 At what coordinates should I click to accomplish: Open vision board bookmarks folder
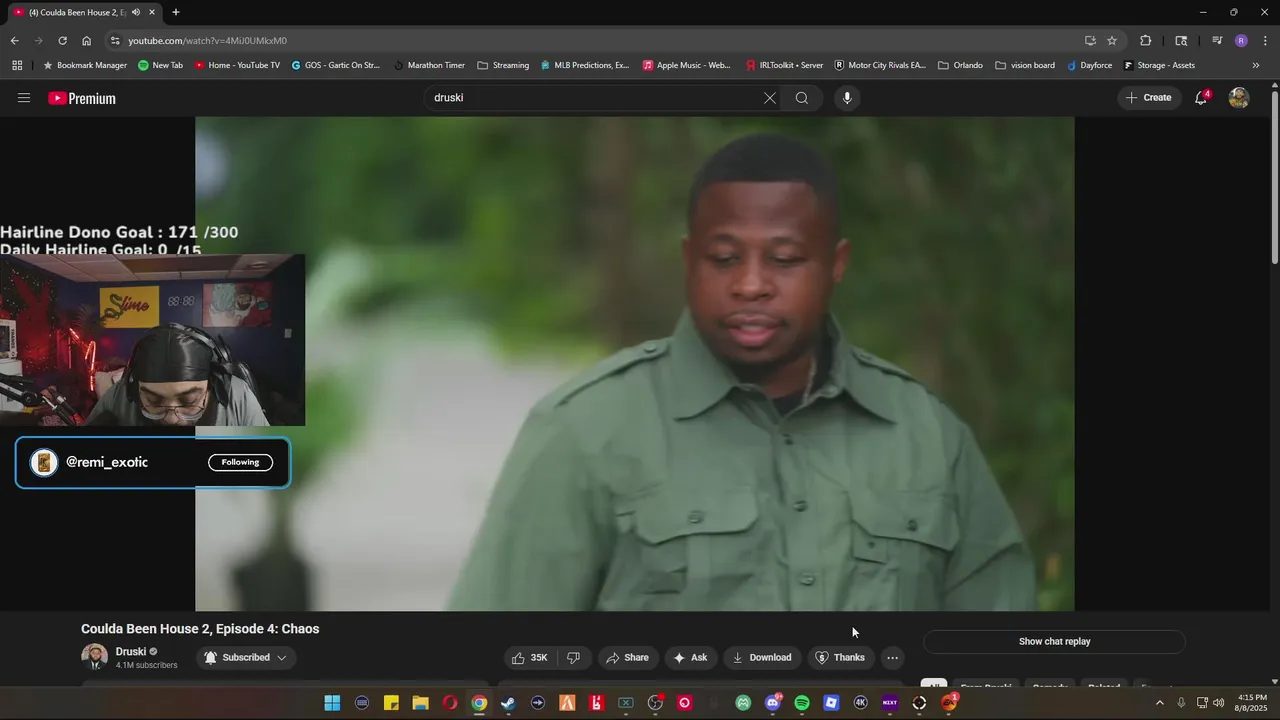[x=1025, y=65]
